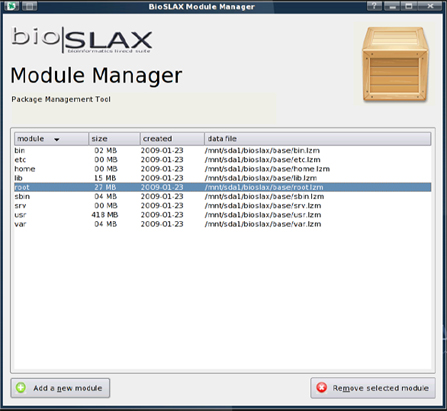447x411 pixels.
Task: Click the 15 MB size cell
Action: tap(105, 178)
